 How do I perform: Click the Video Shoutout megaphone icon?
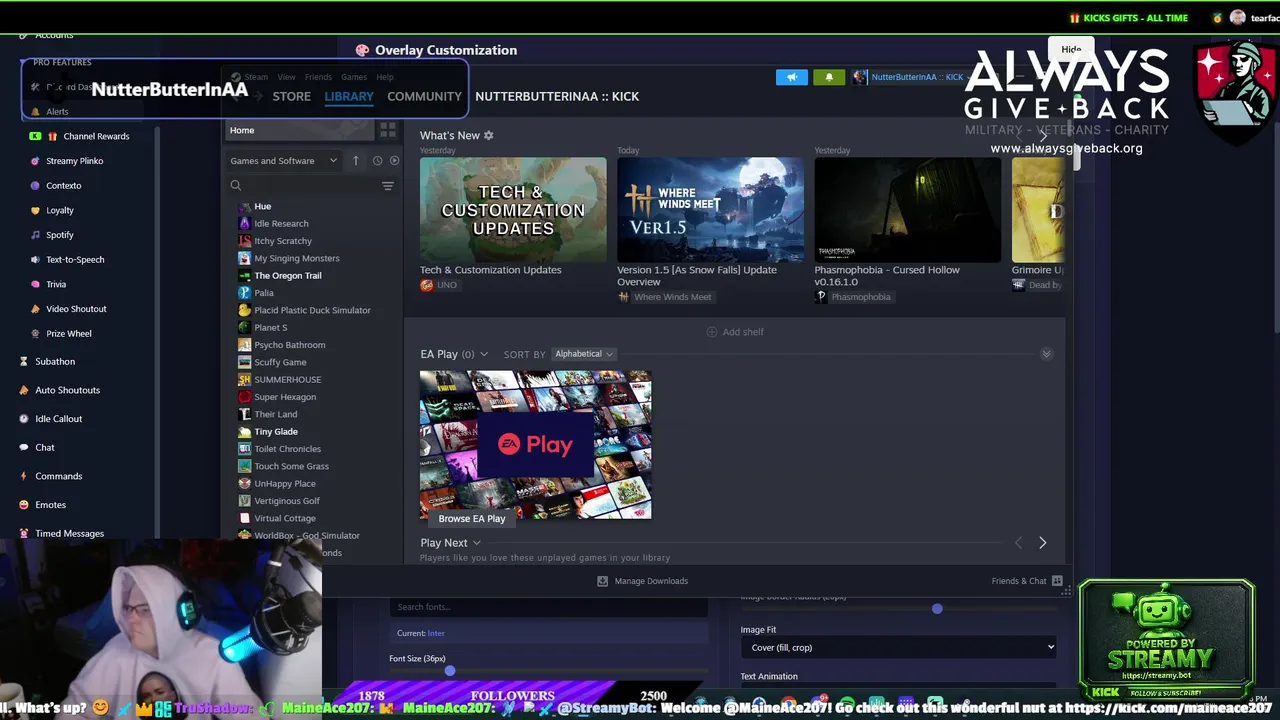point(36,309)
